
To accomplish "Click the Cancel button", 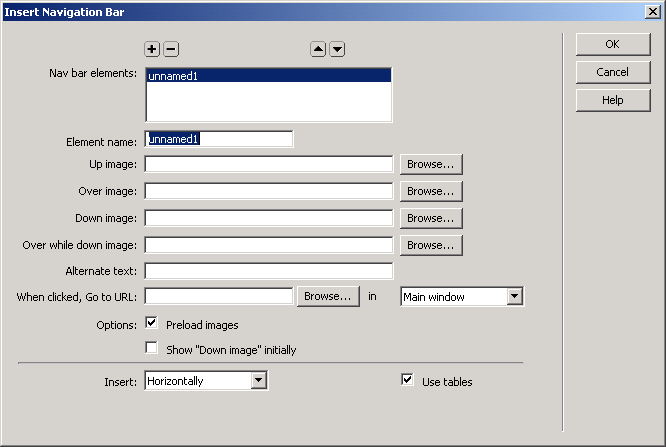I will (613, 72).
